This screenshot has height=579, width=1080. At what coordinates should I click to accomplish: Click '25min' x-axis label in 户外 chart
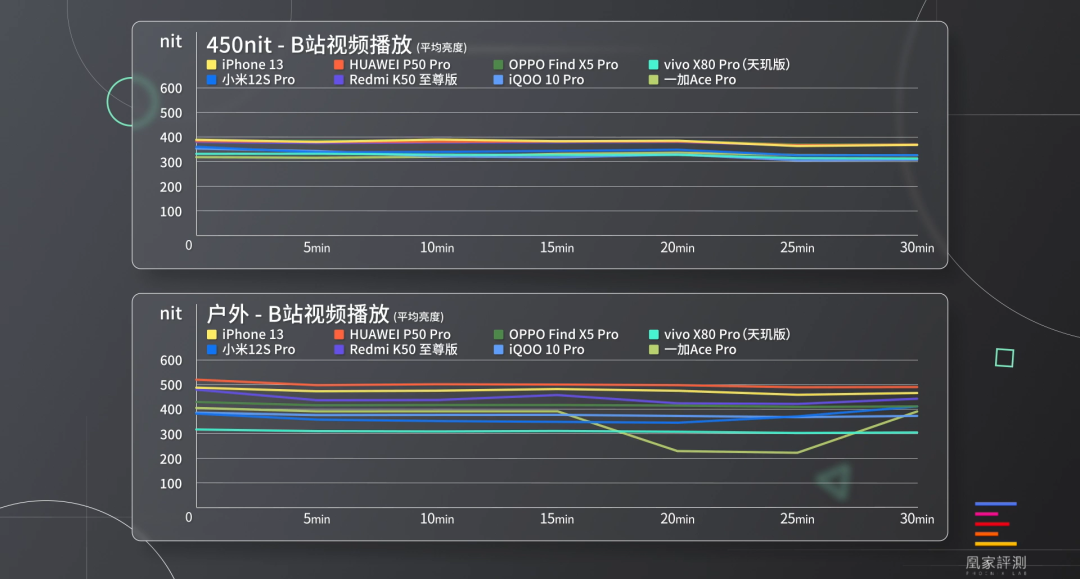797,519
